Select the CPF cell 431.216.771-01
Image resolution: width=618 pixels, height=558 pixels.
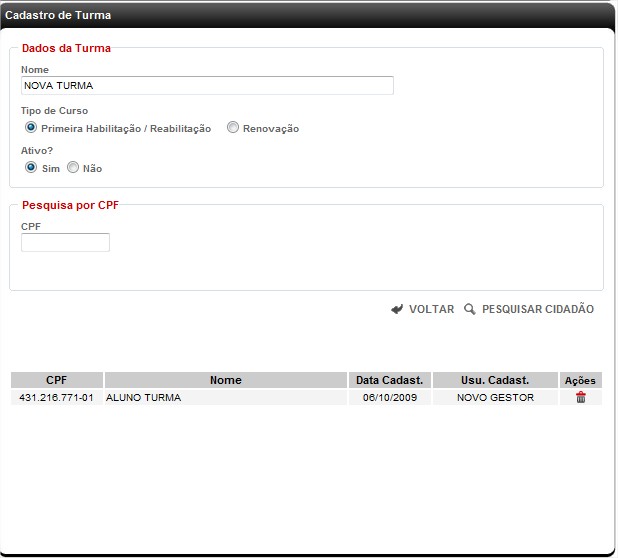pyautogui.click(x=56, y=397)
